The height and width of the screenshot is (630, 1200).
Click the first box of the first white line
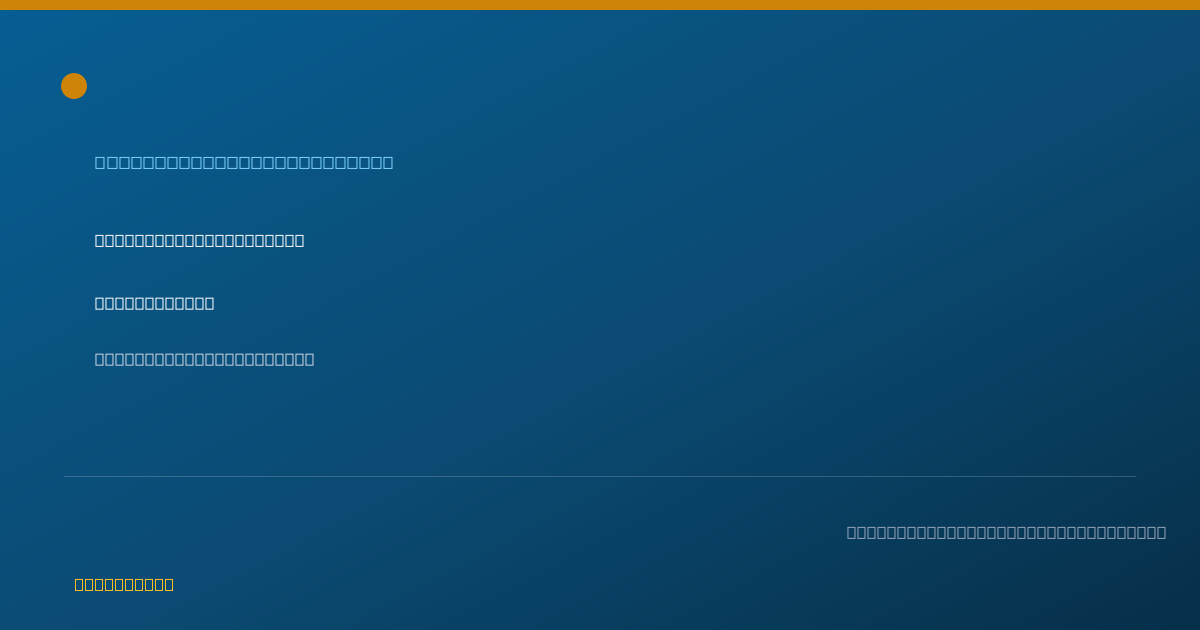click(100, 240)
